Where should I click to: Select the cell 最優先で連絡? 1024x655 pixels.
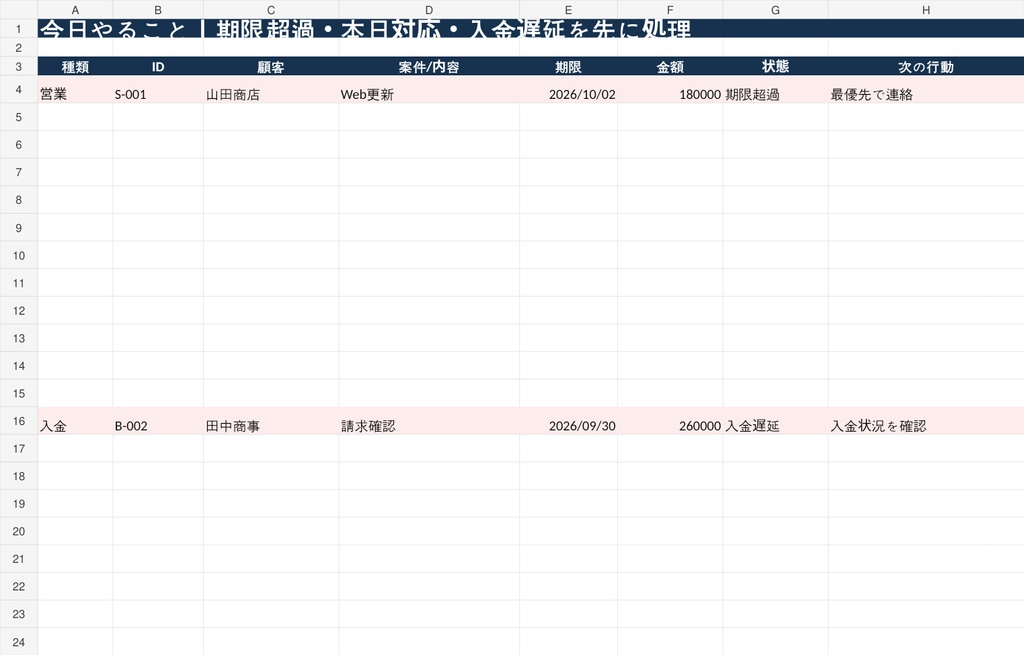click(x=926, y=89)
